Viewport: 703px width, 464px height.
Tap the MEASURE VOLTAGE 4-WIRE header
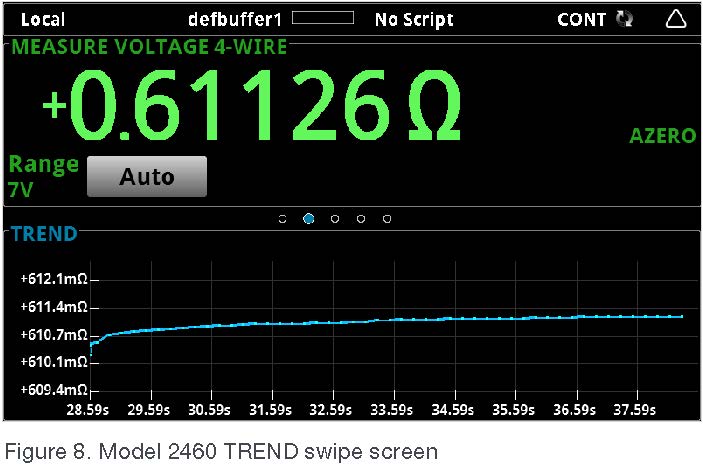click(149, 47)
